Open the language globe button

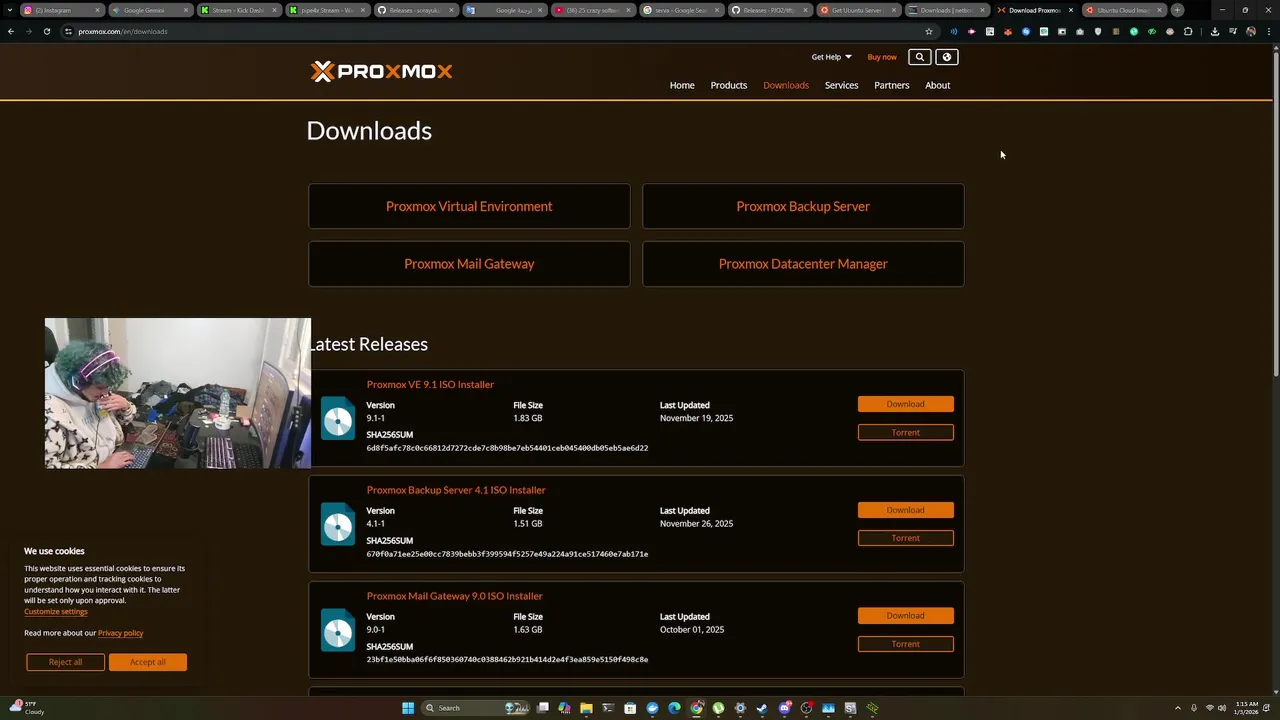point(947,57)
